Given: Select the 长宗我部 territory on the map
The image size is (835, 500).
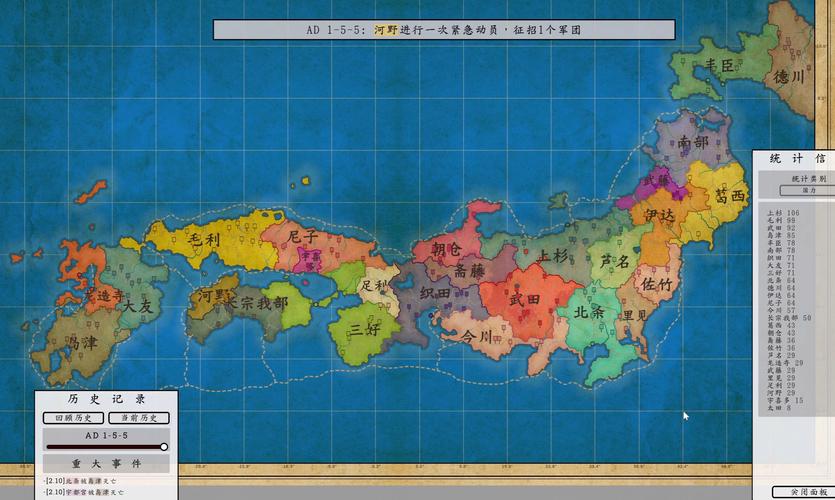Looking at the screenshot, I should pyautogui.click(x=258, y=304).
